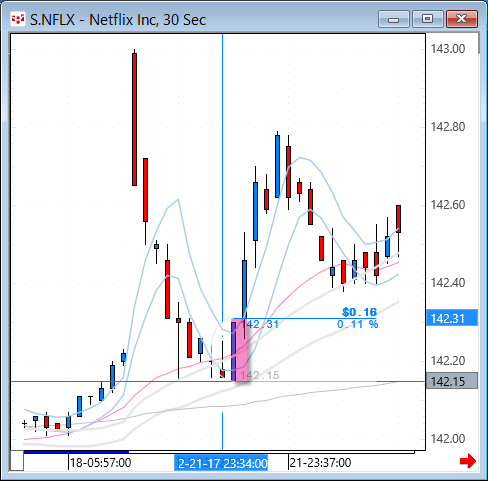
Task: Click the 21-23:37:00 time axis label
Action: point(320,463)
